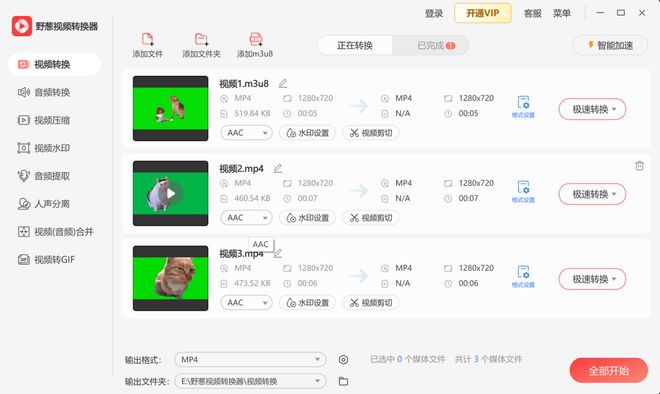Click the edit pencil next to 视频2.mp4
660x394 pixels.
tap(278, 168)
